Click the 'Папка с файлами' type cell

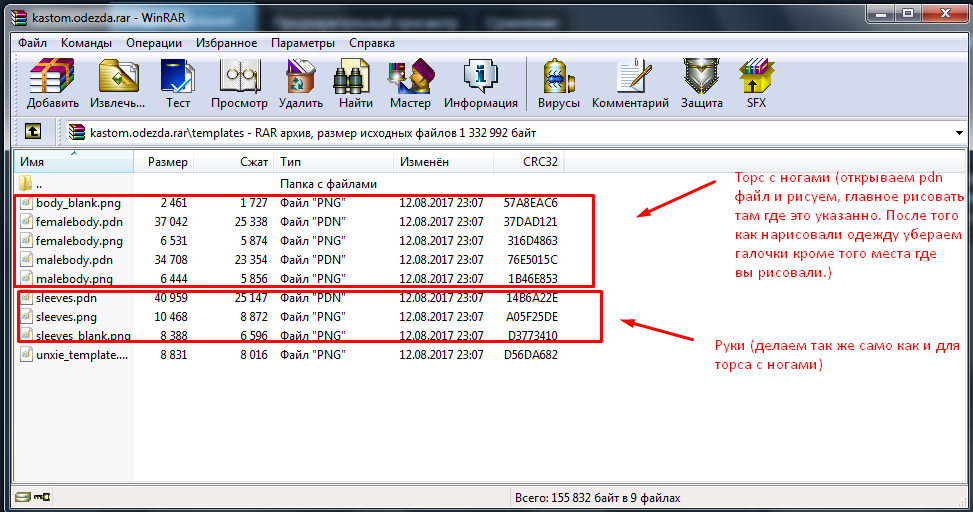pyautogui.click(x=328, y=184)
